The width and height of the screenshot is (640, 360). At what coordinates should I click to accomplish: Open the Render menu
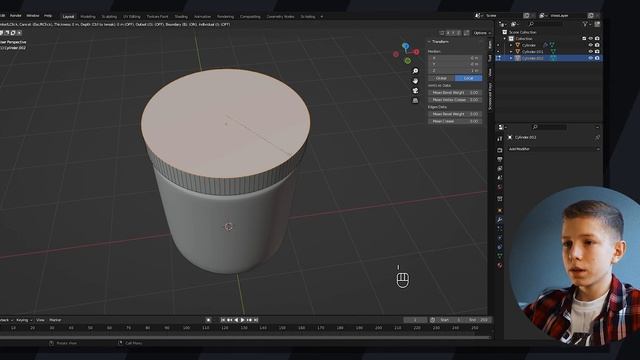click(x=16, y=16)
